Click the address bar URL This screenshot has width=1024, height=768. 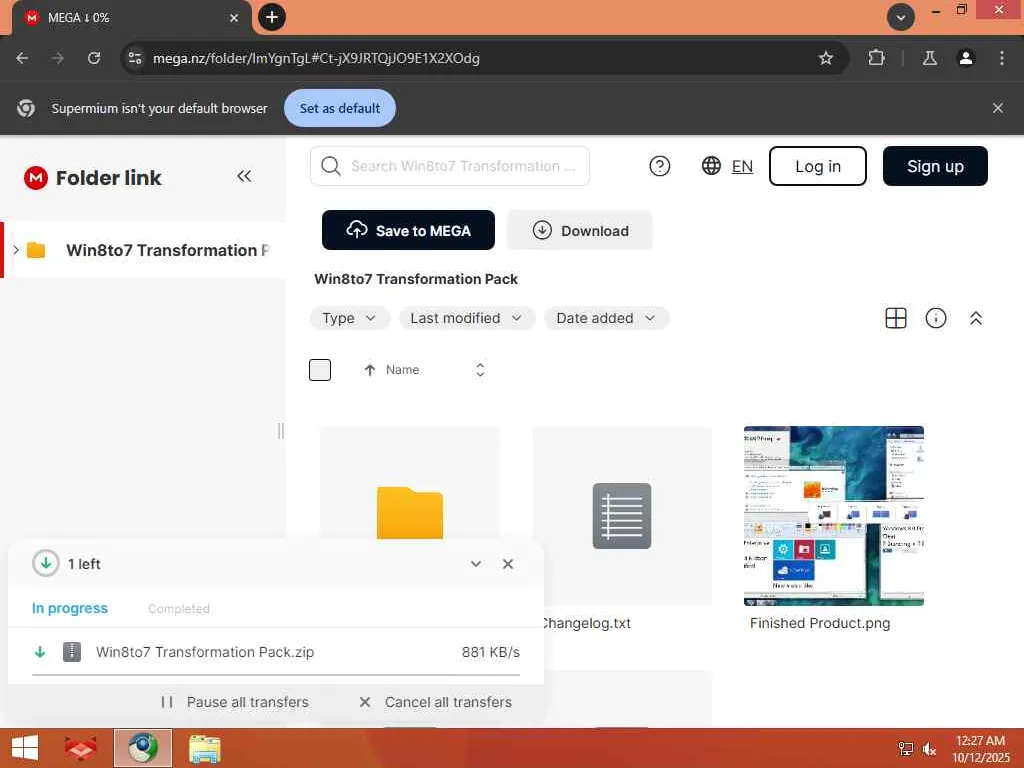click(316, 58)
